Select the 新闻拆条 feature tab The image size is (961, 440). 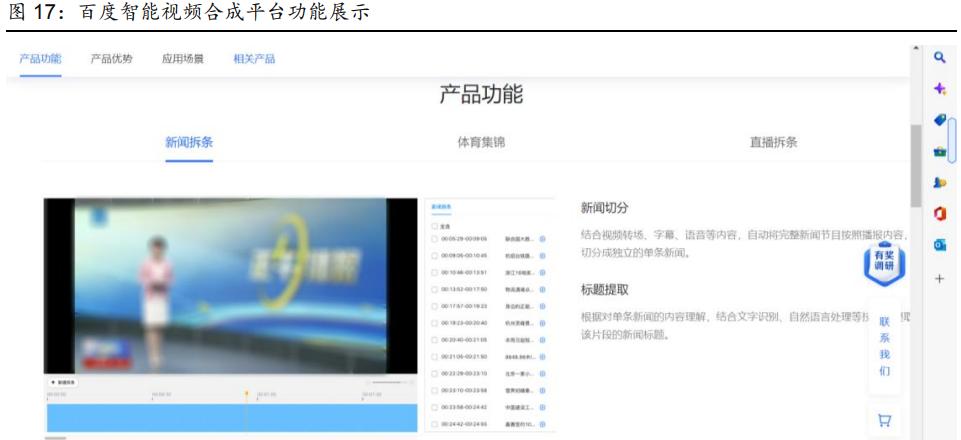coord(189,143)
